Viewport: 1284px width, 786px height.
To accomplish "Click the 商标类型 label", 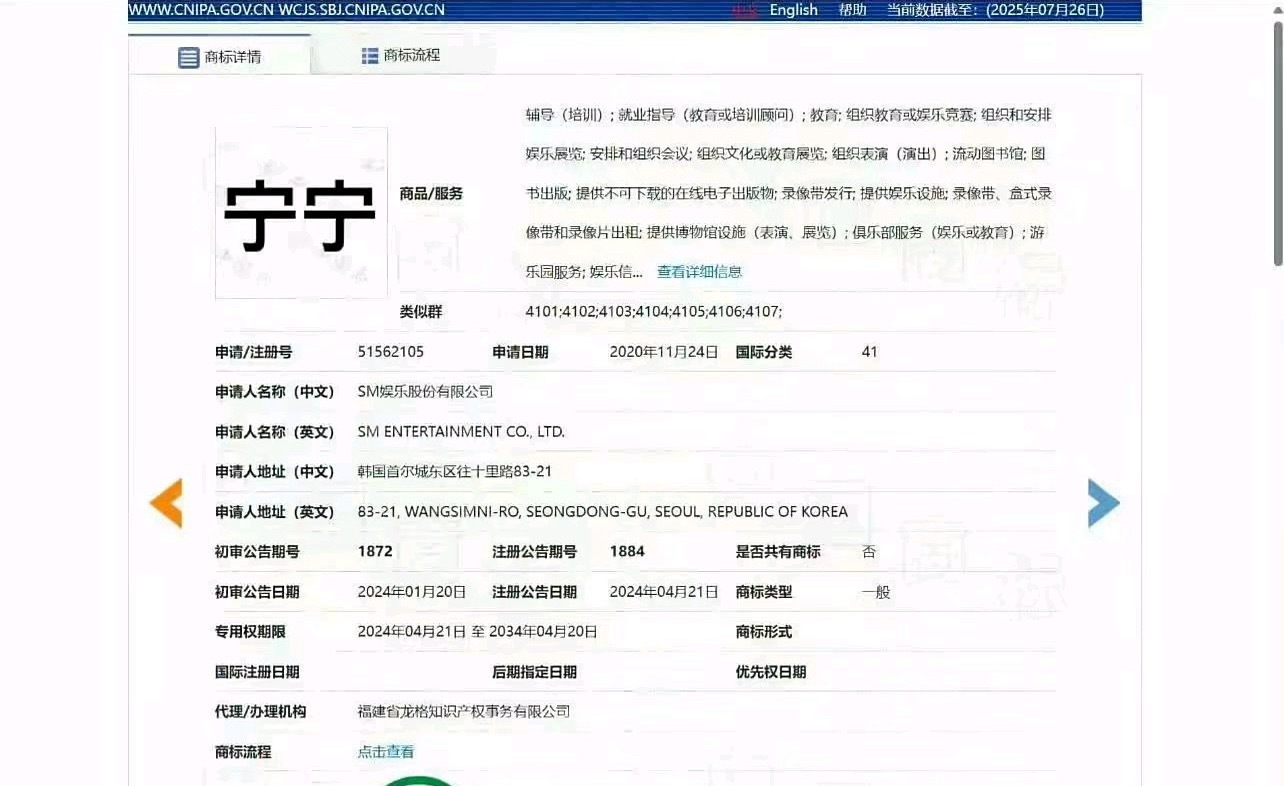I will [764, 592].
